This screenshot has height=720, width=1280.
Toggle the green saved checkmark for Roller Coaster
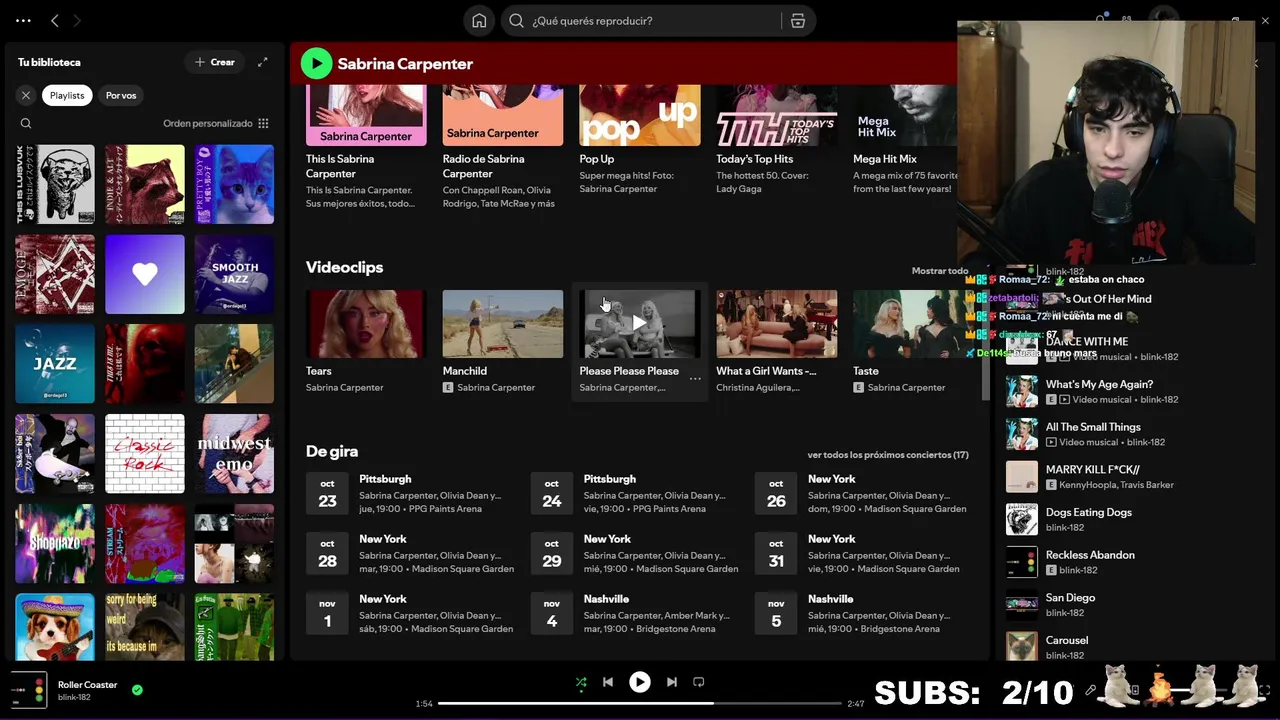pyautogui.click(x=137, y=690)
